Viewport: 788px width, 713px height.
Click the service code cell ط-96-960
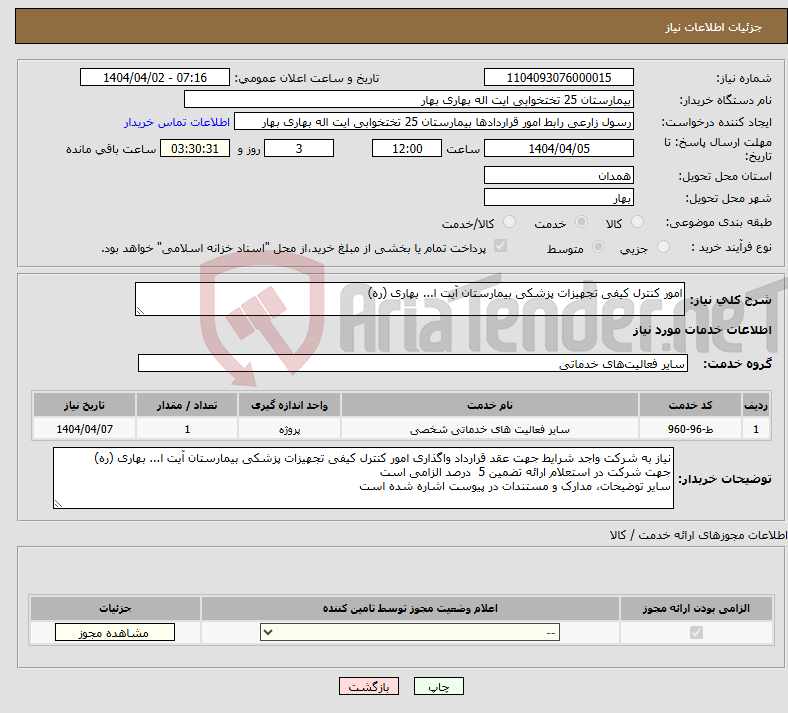coord(691,429)
